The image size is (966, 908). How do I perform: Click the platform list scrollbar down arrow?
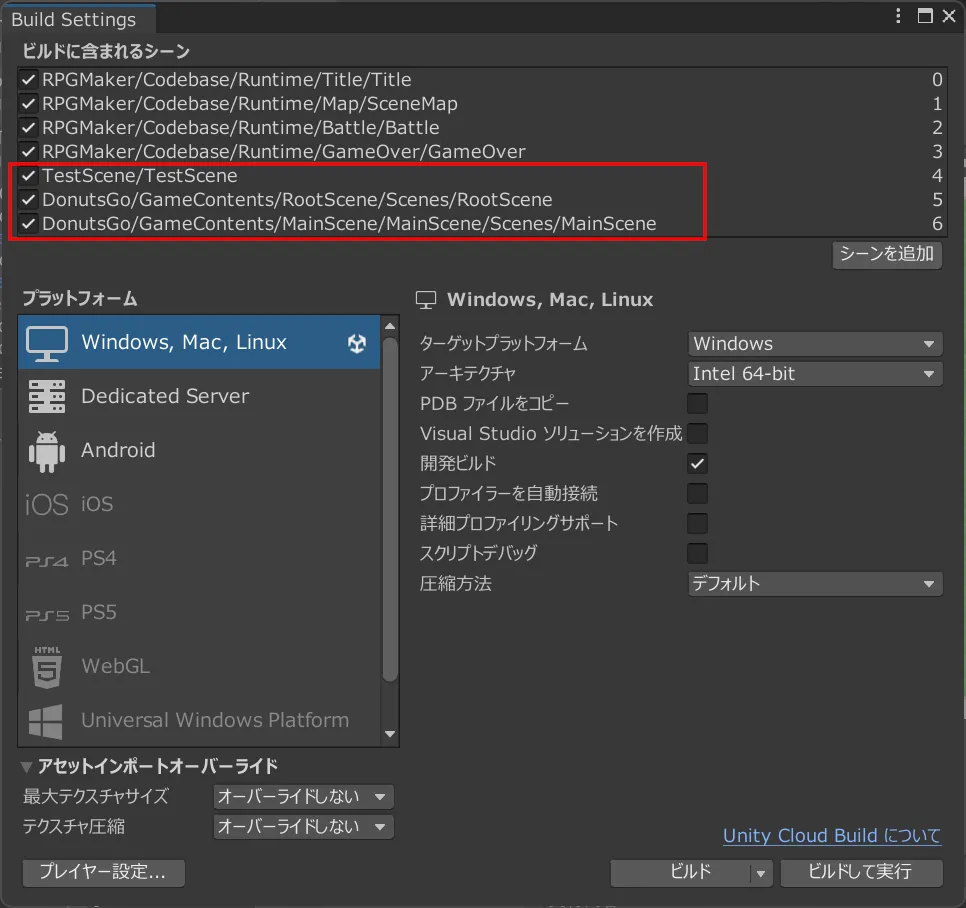coord(390,735)
